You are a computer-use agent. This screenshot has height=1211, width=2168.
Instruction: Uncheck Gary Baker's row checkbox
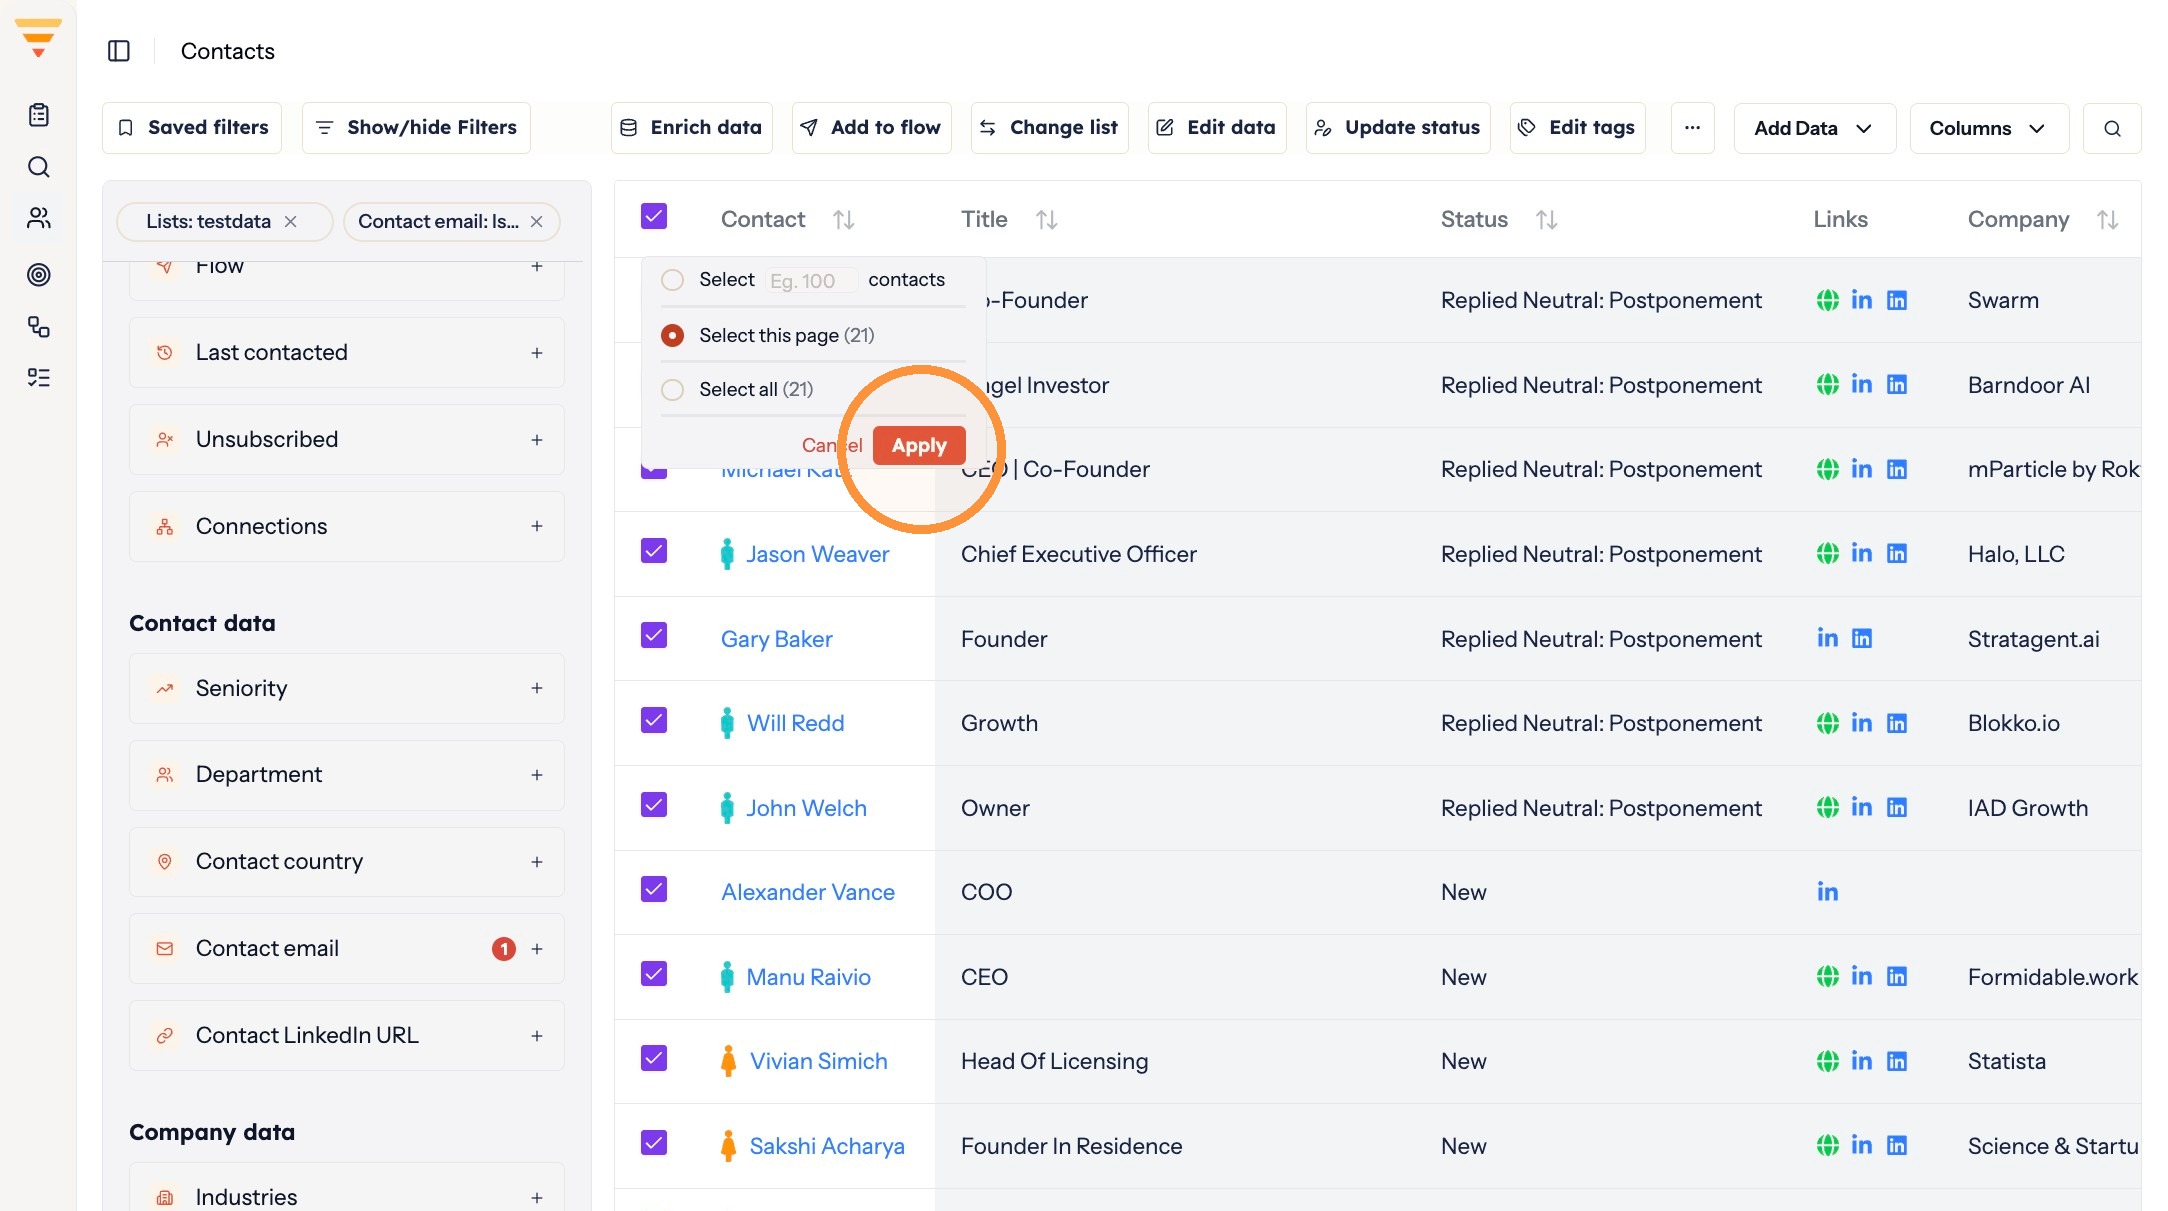click(654, 636)
